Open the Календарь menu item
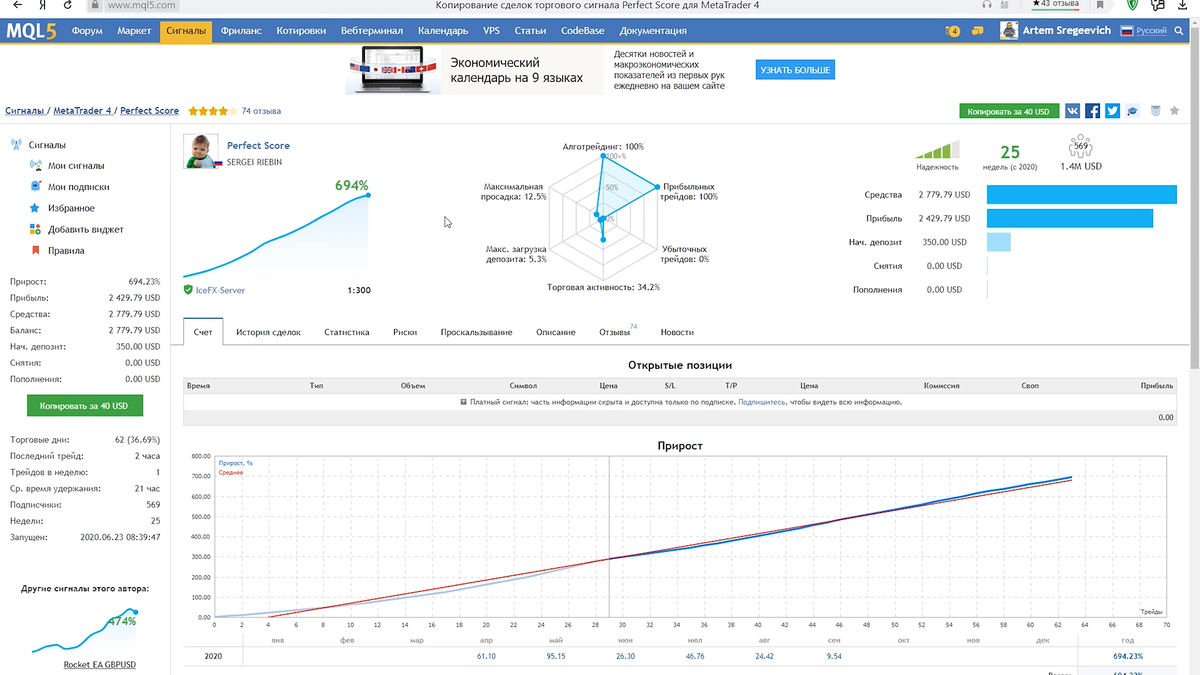The width and height of the screenshot is (1200, 675). [443, 31]
